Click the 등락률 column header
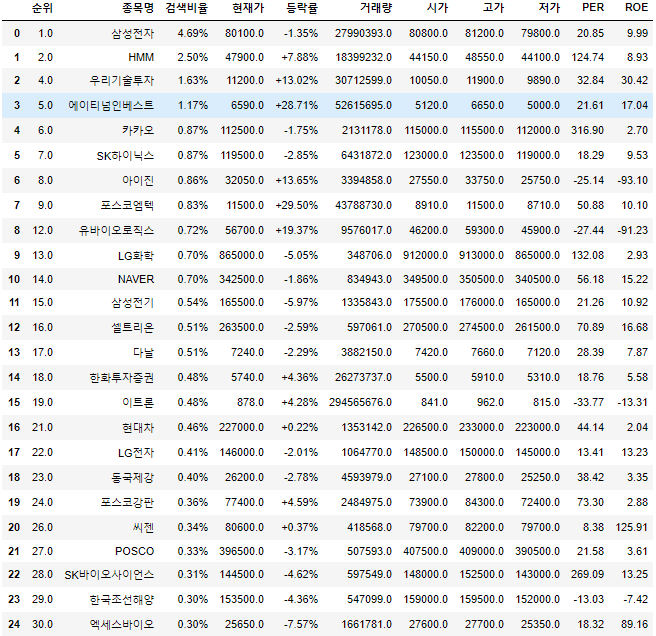 click(302, 8)
